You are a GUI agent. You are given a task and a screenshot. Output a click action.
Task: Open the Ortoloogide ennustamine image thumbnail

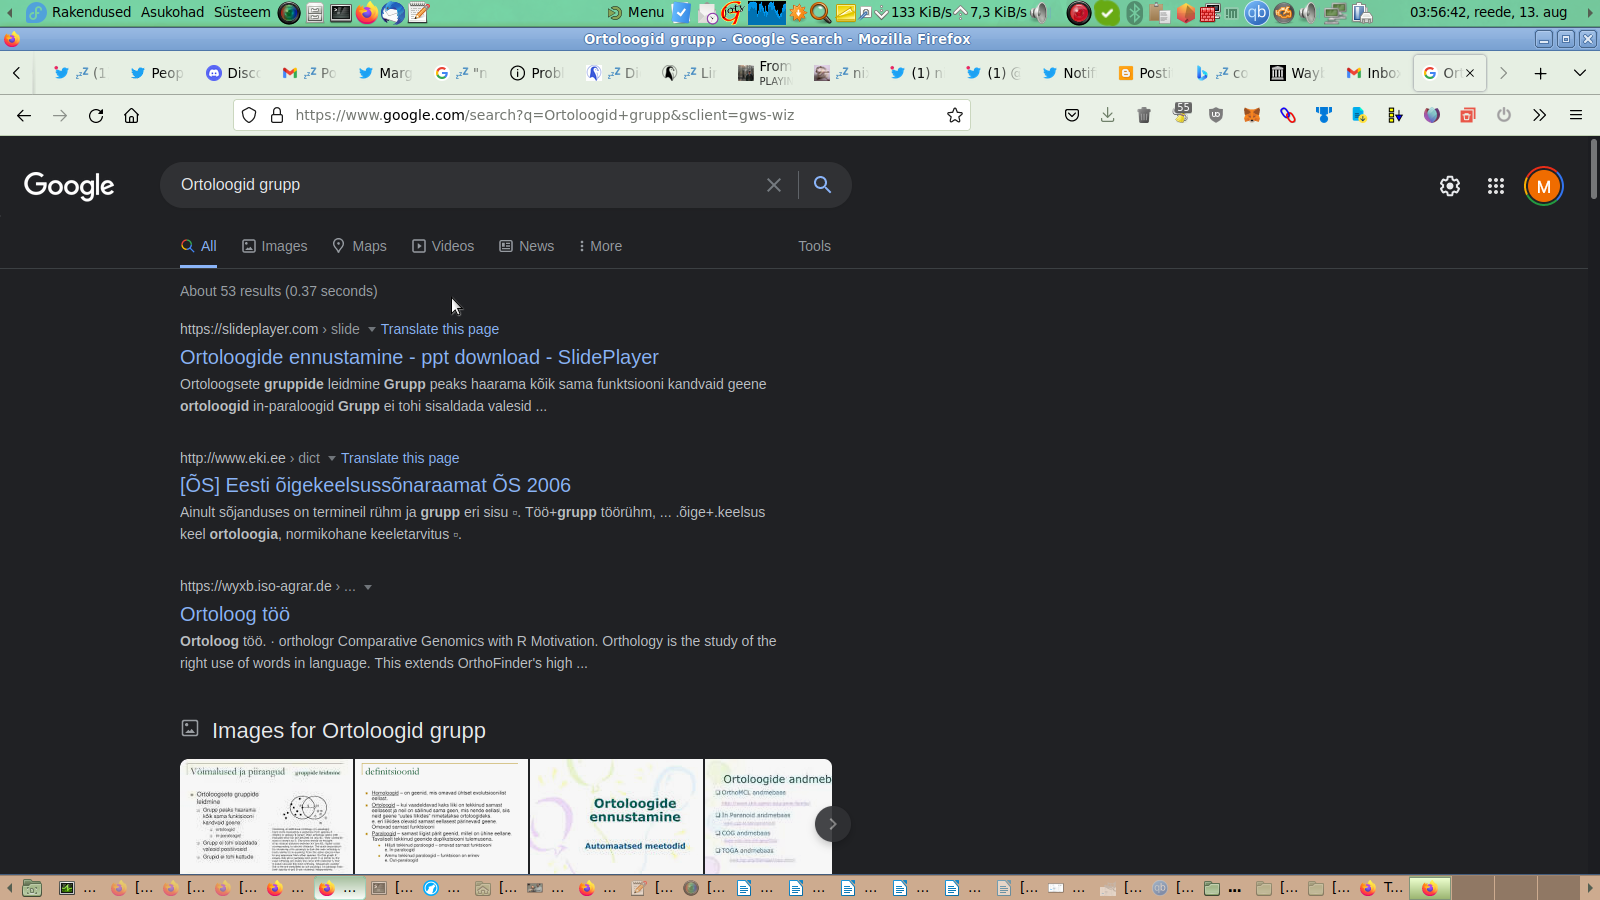616,817
